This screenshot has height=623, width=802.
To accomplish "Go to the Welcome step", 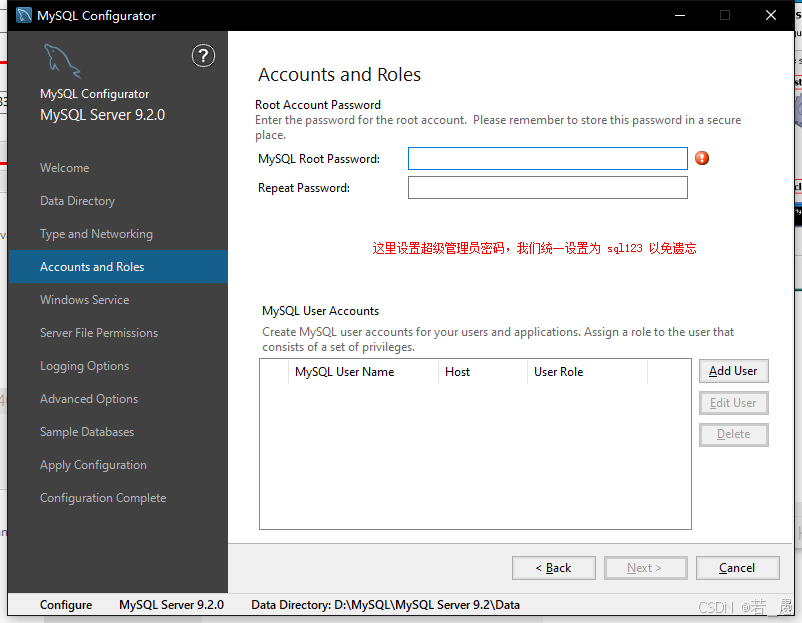I will tap(64, 168).
